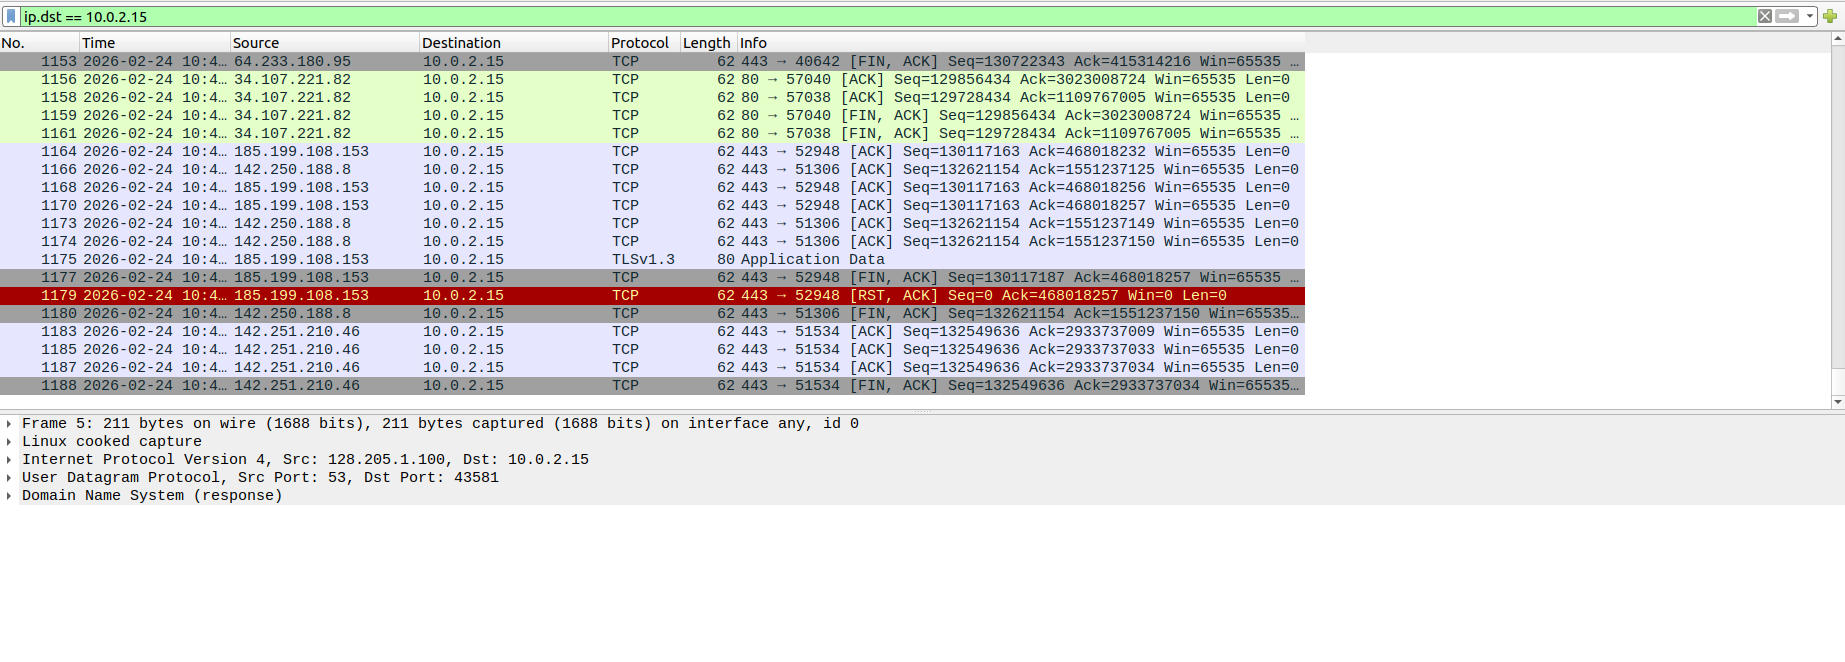Screen dimensions: 1845x662
Task: Click the packet list scrollbar down arrow
Action: [x=1838, y=401]
